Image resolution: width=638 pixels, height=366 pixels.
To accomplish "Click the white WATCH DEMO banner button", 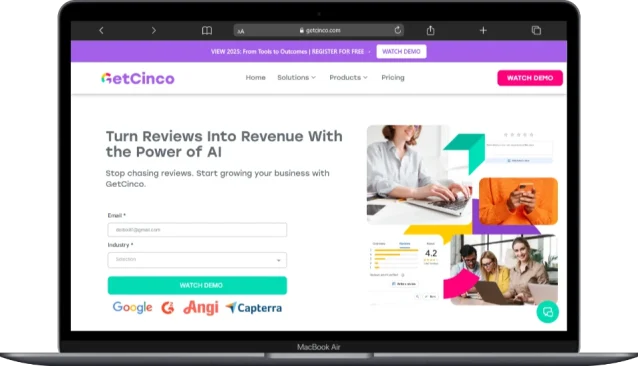I will coord(401,52).
